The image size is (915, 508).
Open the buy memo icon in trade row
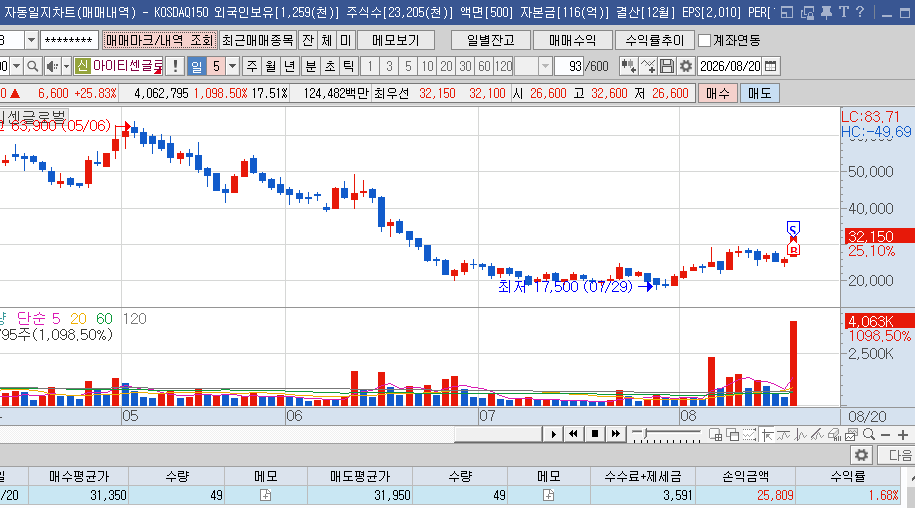click(x=266, y=495)
